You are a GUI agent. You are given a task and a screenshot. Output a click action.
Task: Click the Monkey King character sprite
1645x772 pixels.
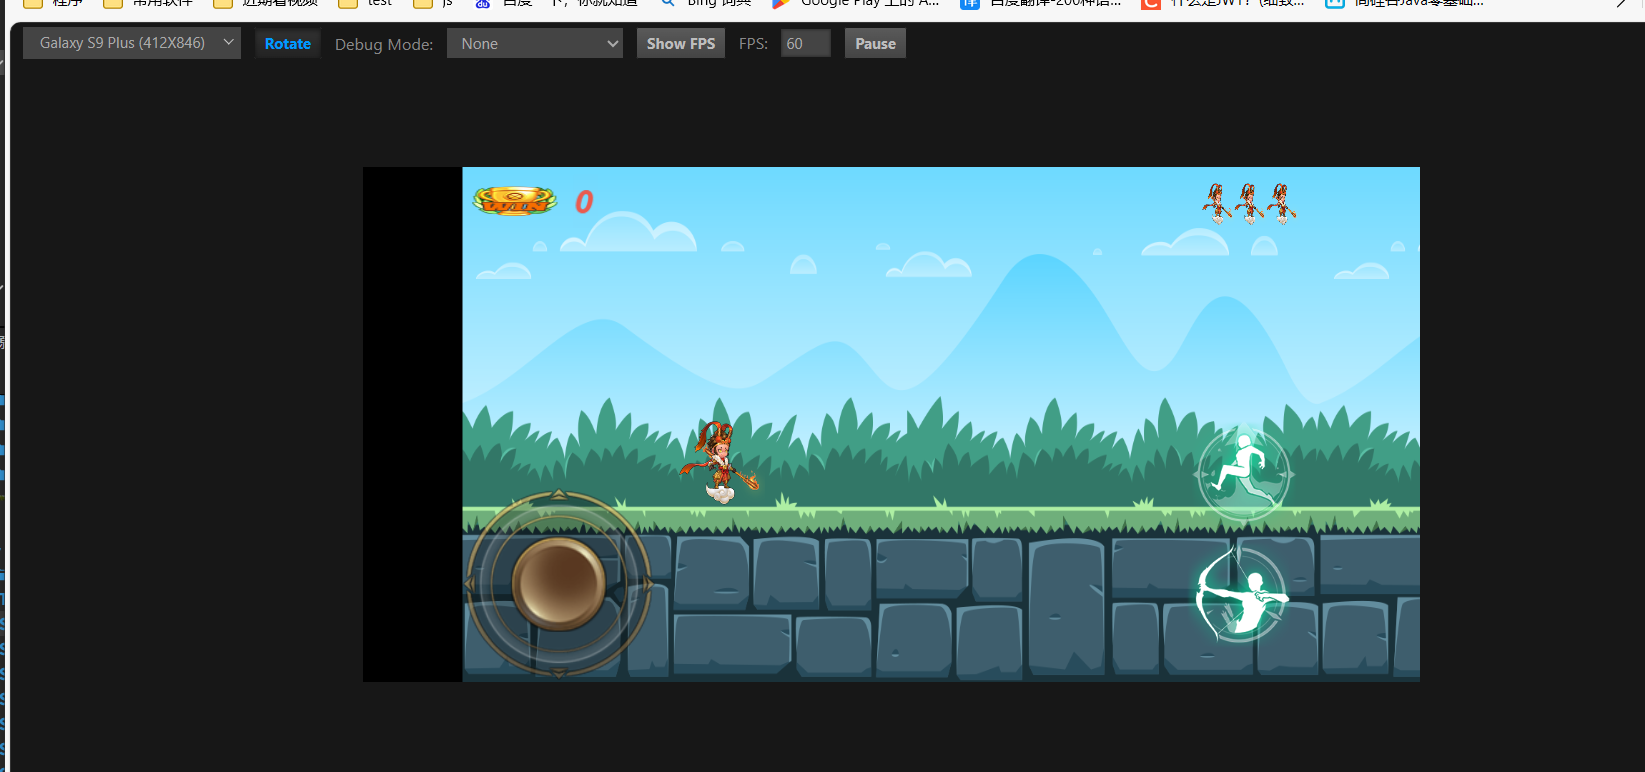719,461
